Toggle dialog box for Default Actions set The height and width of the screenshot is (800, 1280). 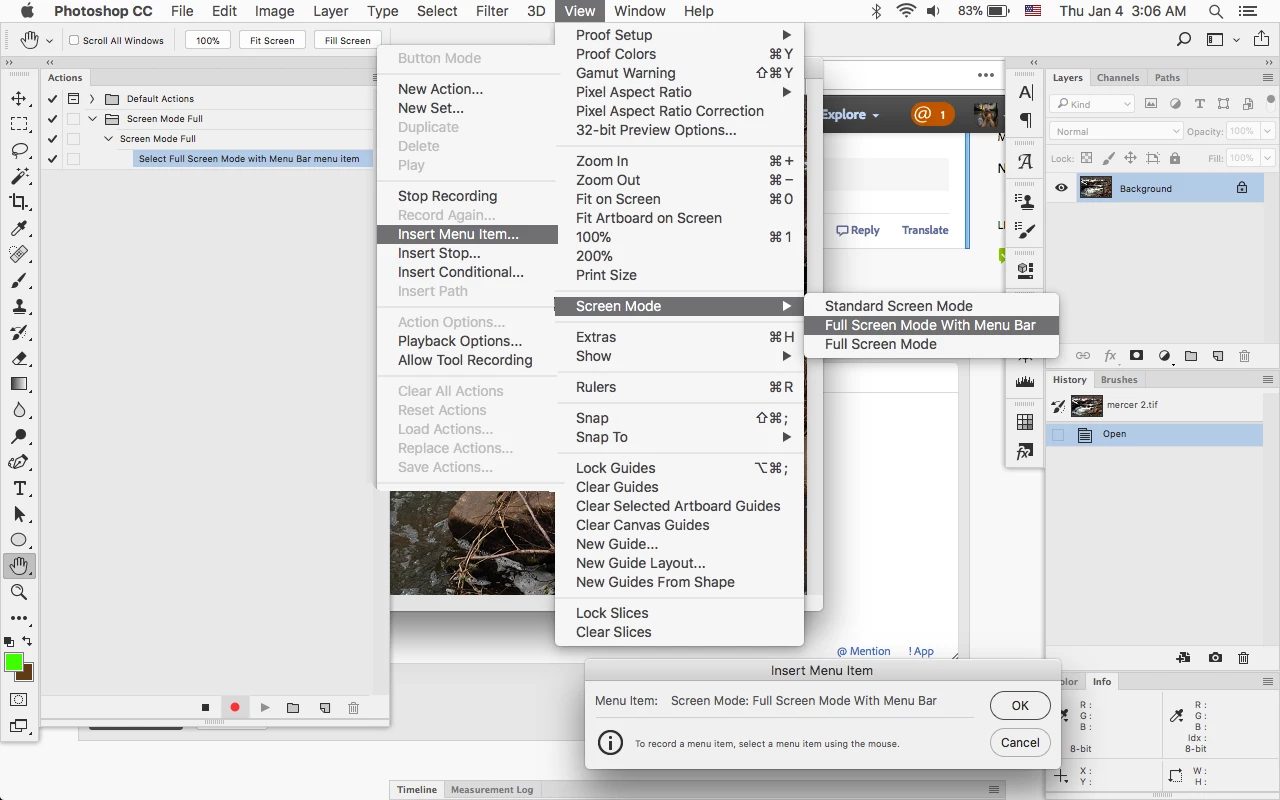tap(73, 98)
